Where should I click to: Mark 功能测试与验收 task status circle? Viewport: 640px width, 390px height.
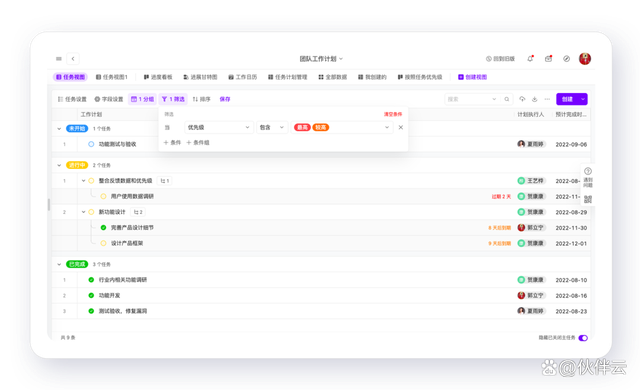[x=91, y=144]
